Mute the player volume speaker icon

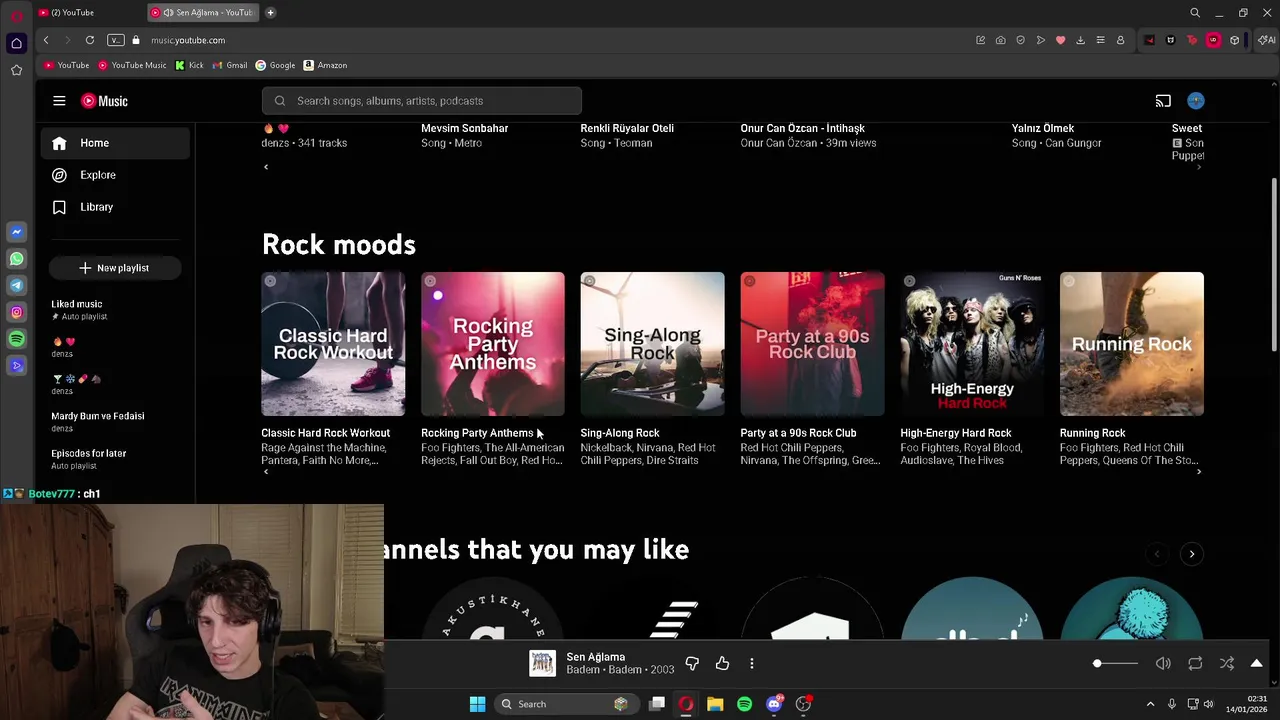click(x=1163, y=663)
